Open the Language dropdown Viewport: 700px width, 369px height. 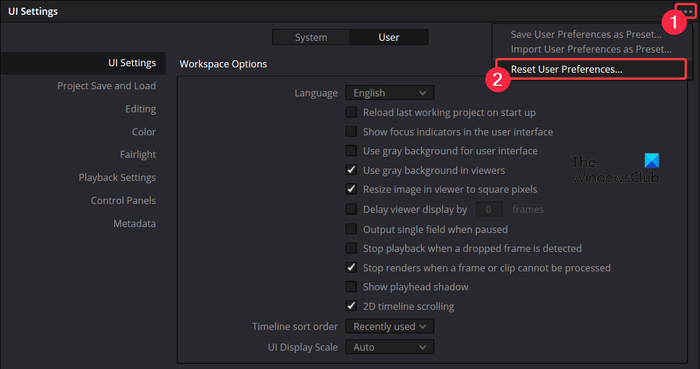389,93
